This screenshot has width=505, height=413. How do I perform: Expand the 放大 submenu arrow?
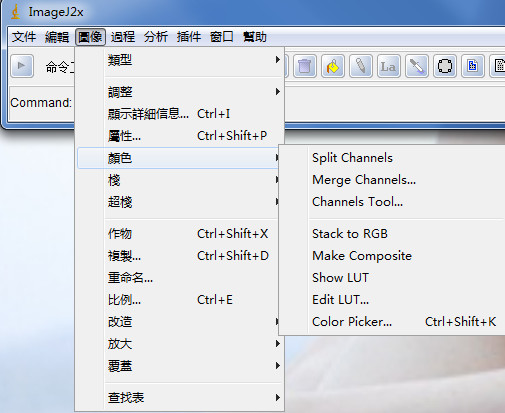tap(277, 344)
